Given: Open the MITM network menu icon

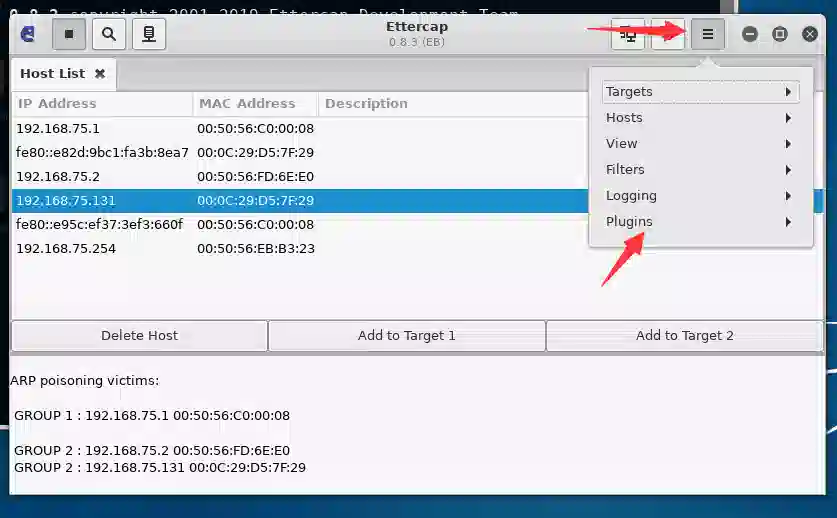Looking at the screenshot, I should coord(628,35).
